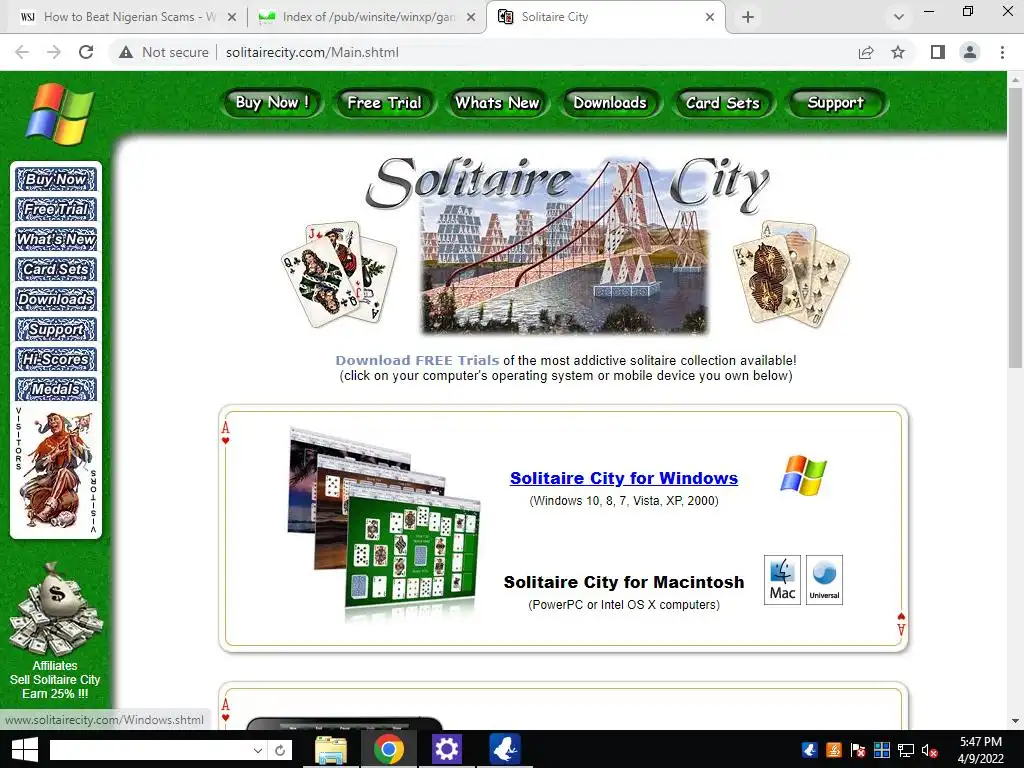Close the Nigerian Scams tab
1024x768 pixels.
[x=232, y=17]
